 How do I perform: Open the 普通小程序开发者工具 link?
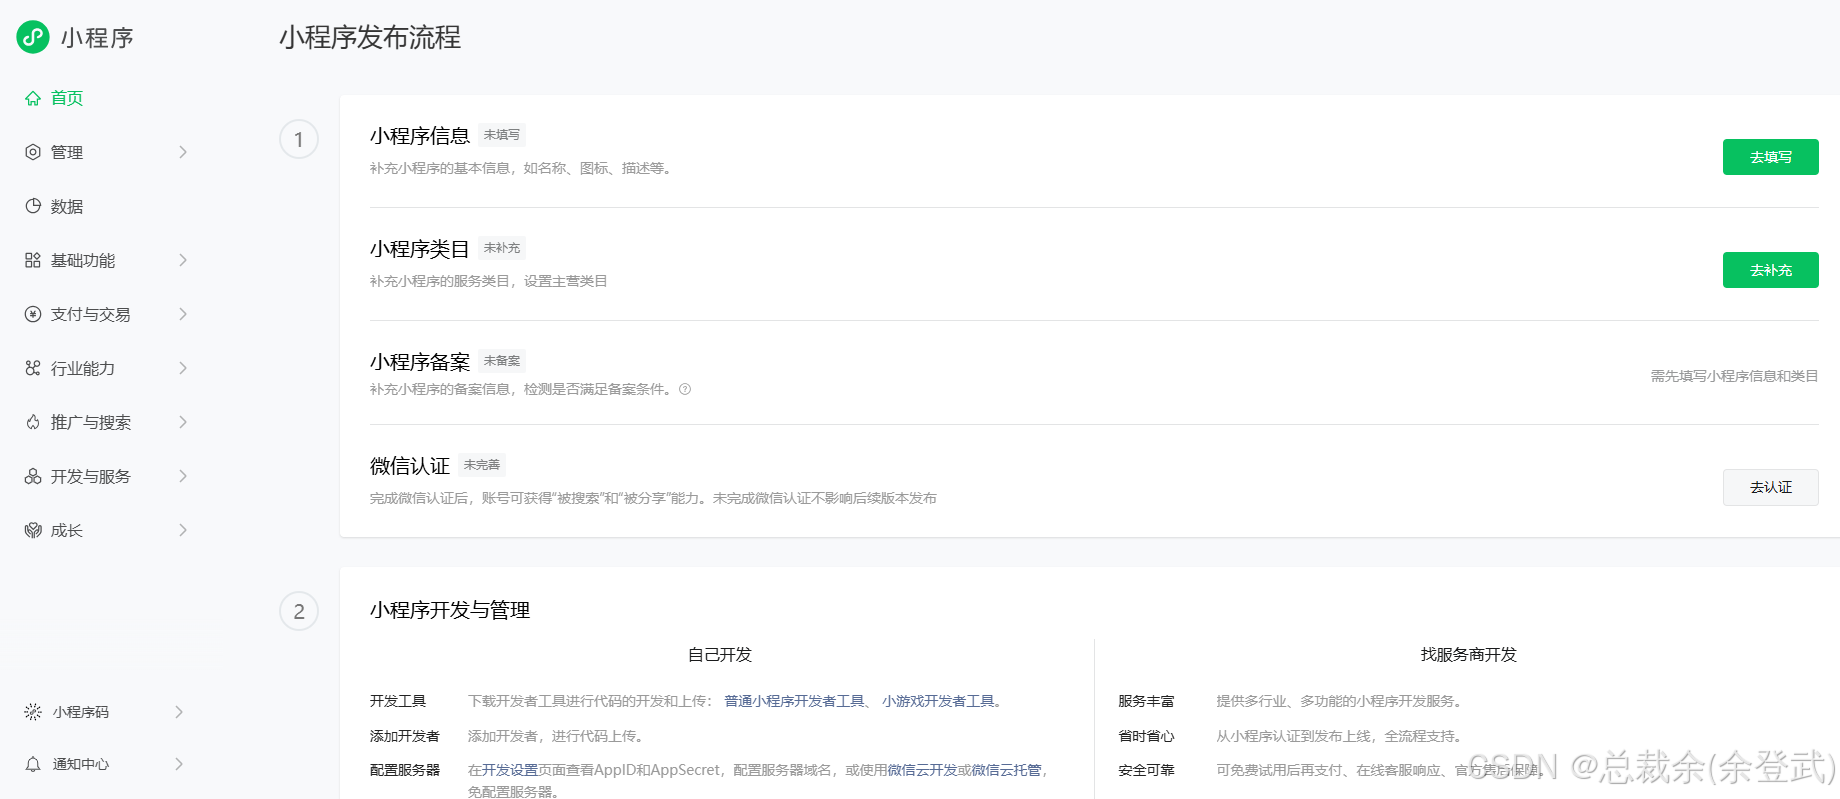pyautogui.click(x=794, y=701)
